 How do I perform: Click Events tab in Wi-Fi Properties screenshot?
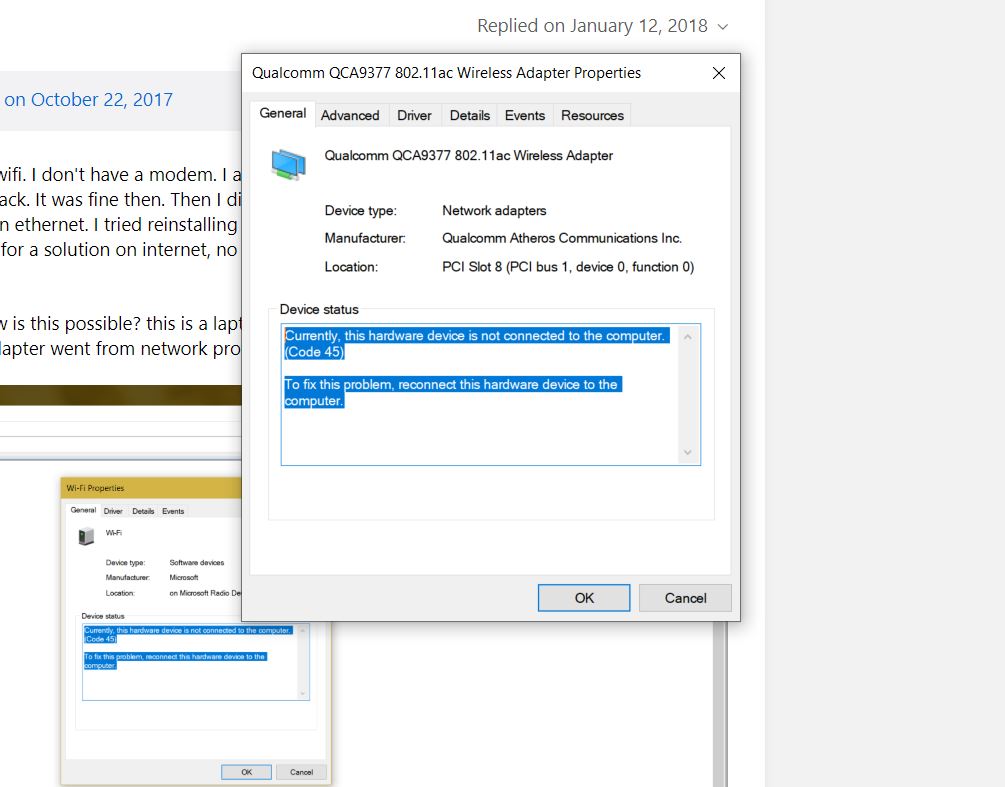coord(173,511)
